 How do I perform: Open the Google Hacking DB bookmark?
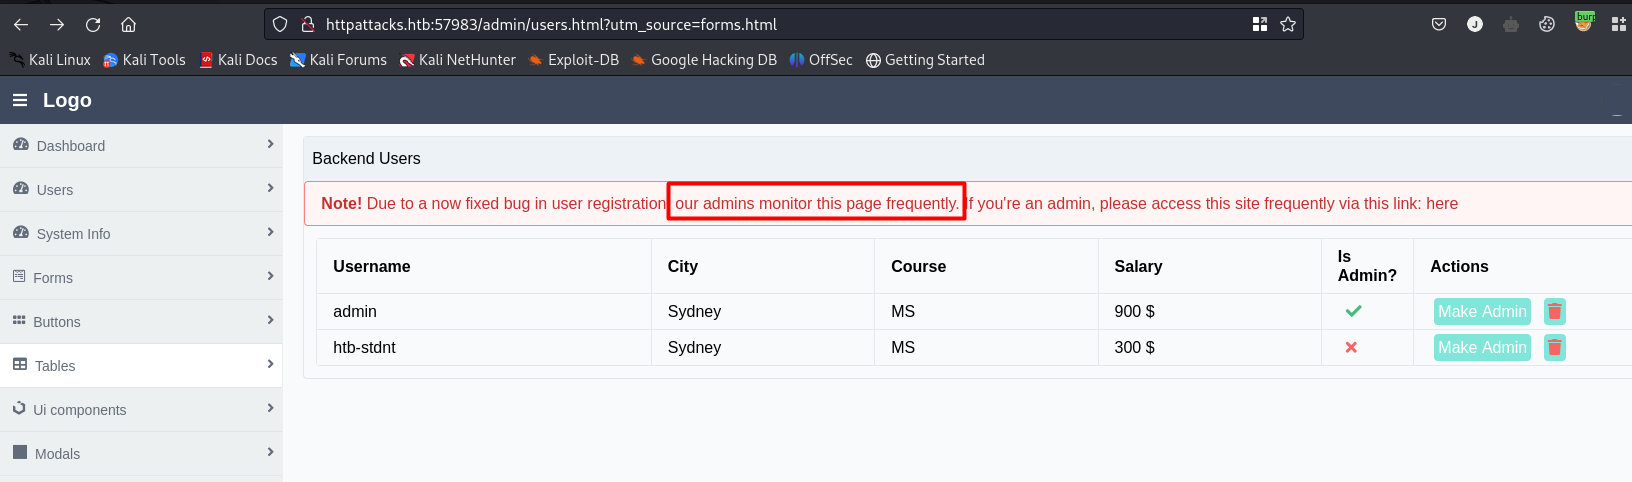click(704, 60)
